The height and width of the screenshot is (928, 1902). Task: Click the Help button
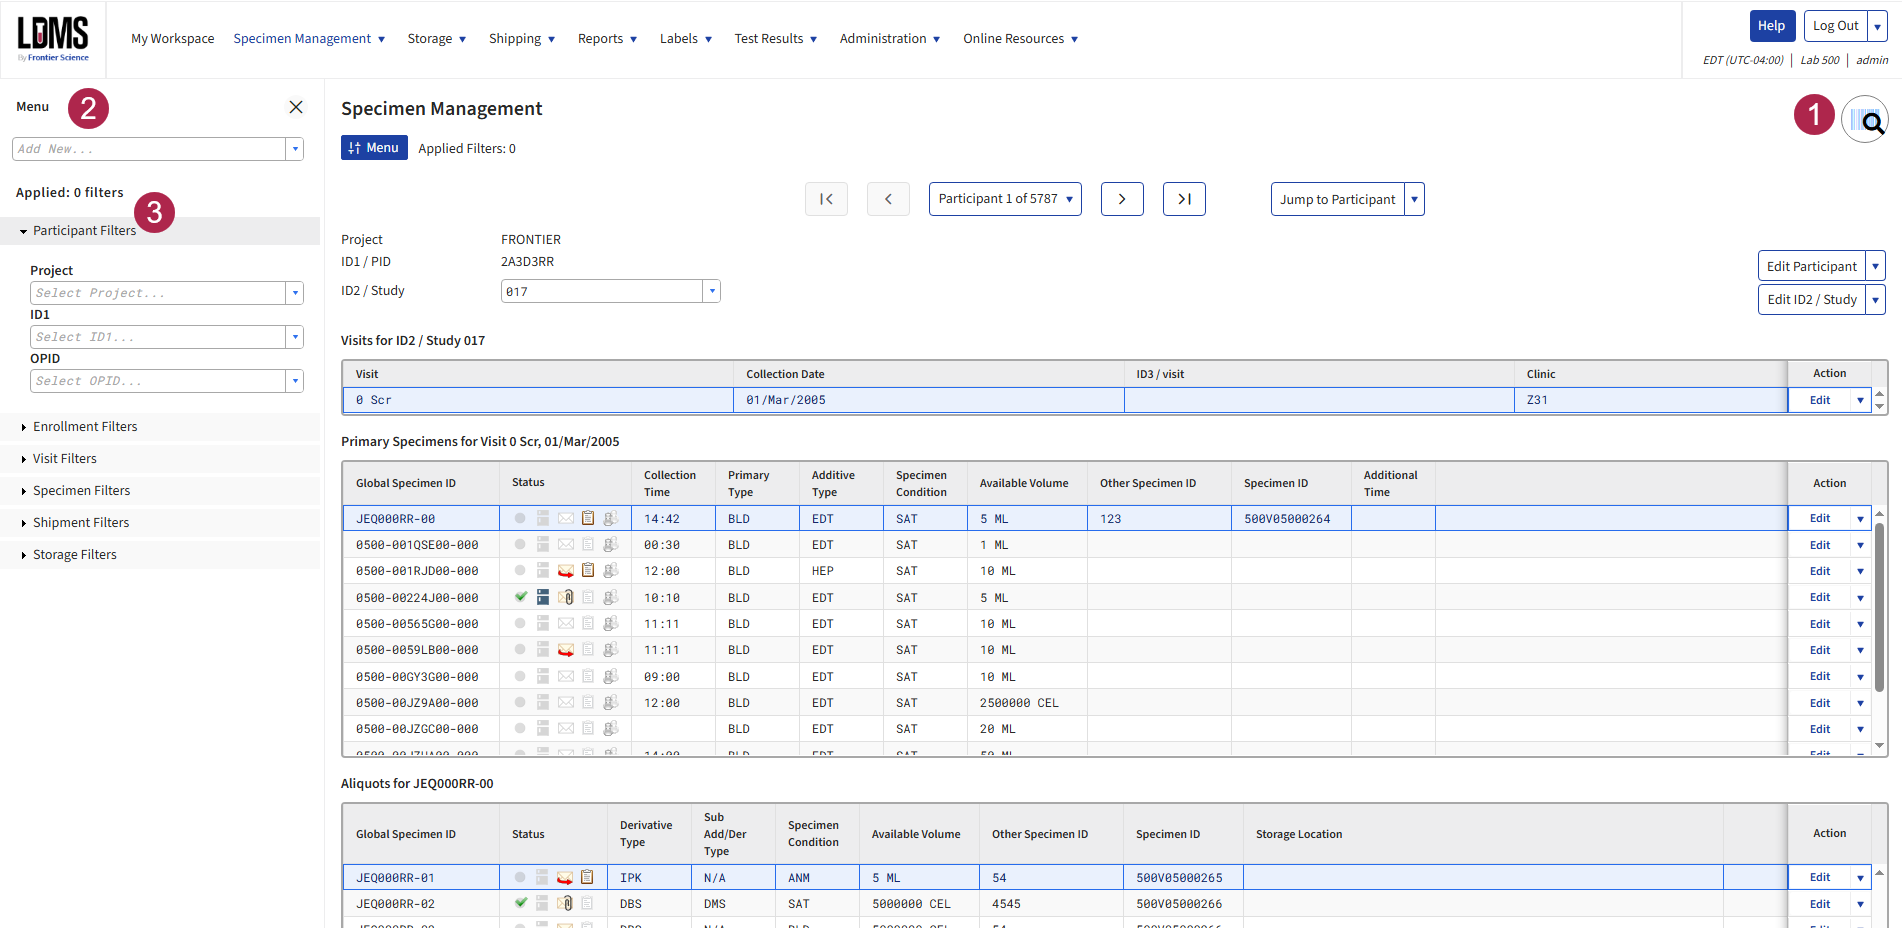1771,26
